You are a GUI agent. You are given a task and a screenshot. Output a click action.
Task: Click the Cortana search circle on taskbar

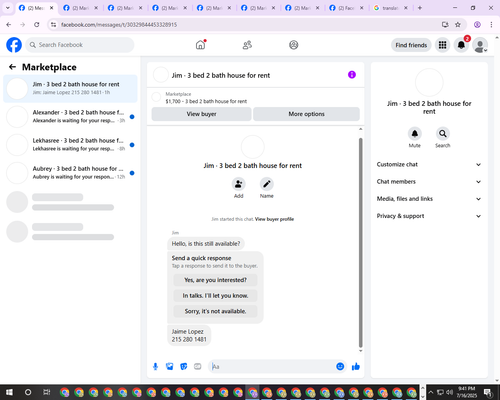28,392
